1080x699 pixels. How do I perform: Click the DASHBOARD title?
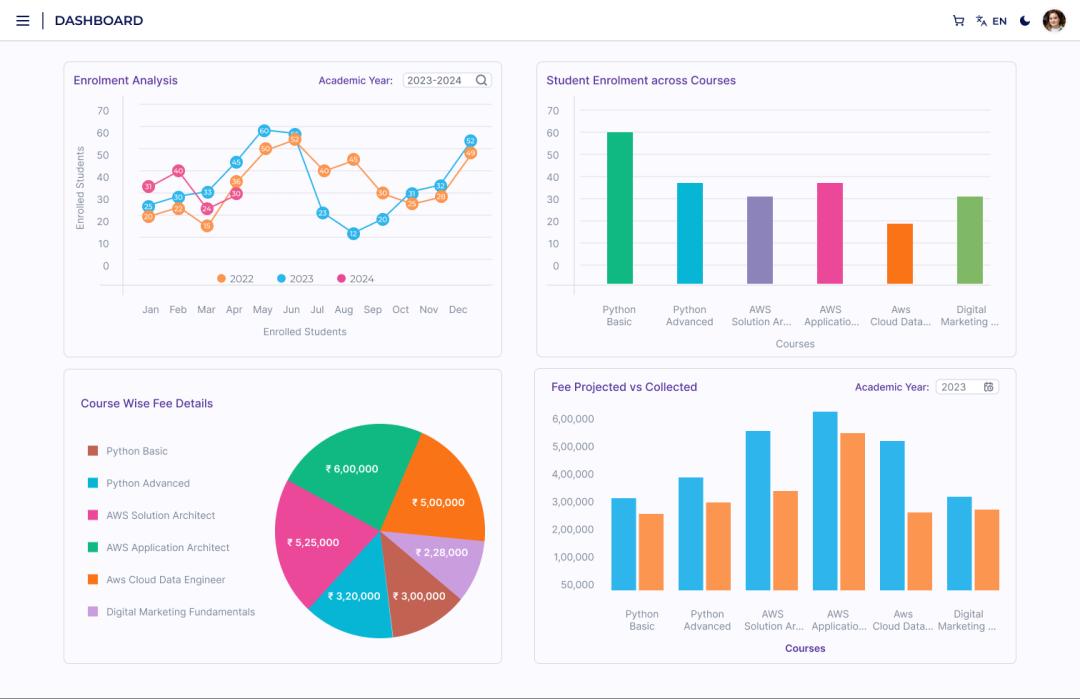[x=98, y=20]
